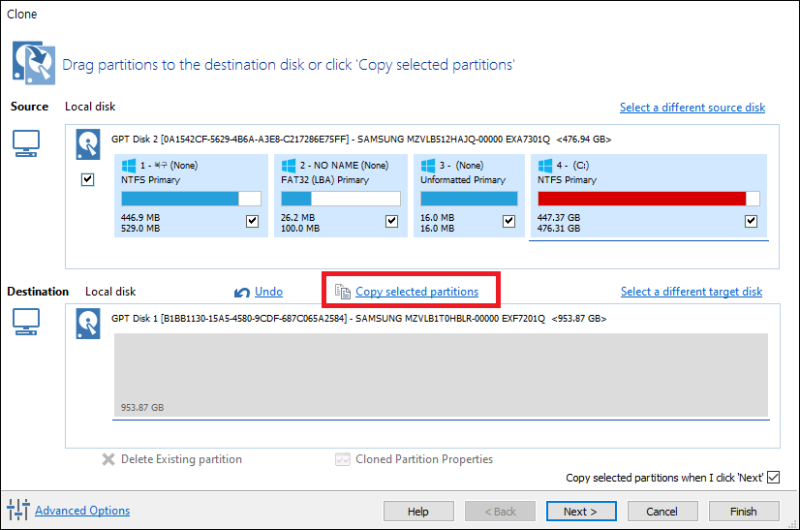Screen dimensions: 800x530
Task: Open Select a different source disk link
Action: click(692, 108)
